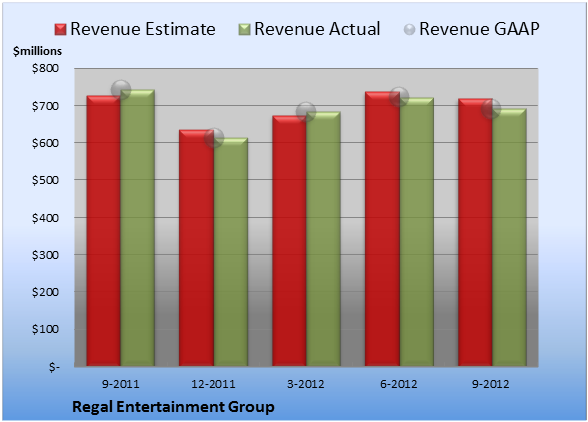588x422 pixels.
Task: Click the '9-2012' x-axis label
Action: click(x=491, y=384)
